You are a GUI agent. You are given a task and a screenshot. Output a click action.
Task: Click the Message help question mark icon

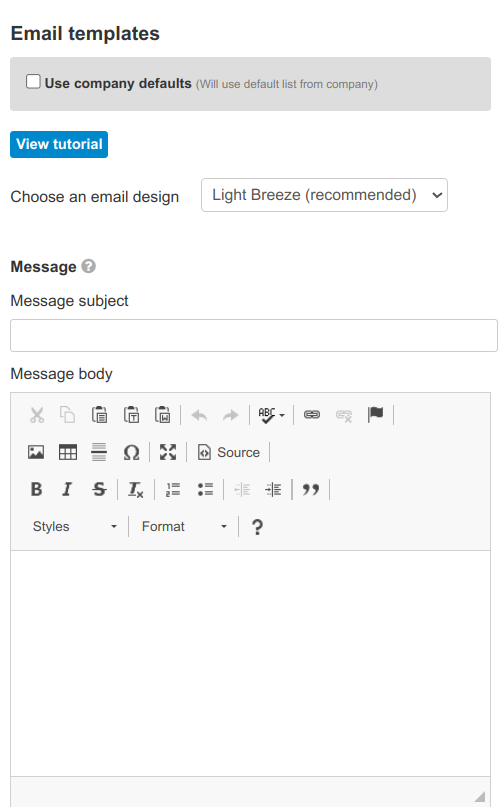[89, 266]
